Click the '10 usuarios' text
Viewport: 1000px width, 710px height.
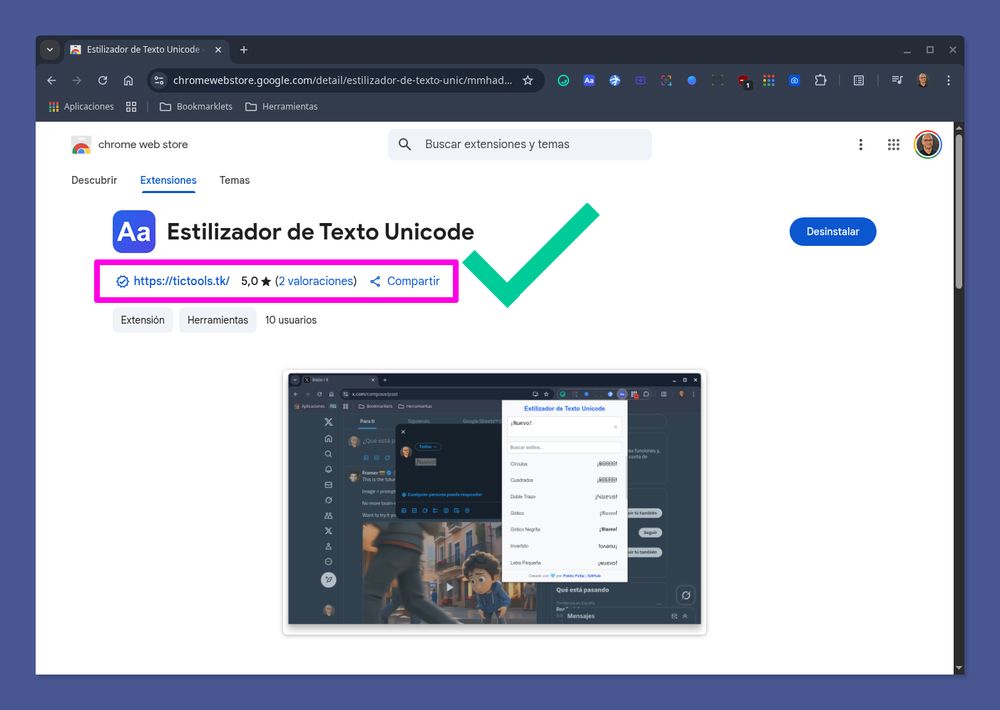point(291,320)
